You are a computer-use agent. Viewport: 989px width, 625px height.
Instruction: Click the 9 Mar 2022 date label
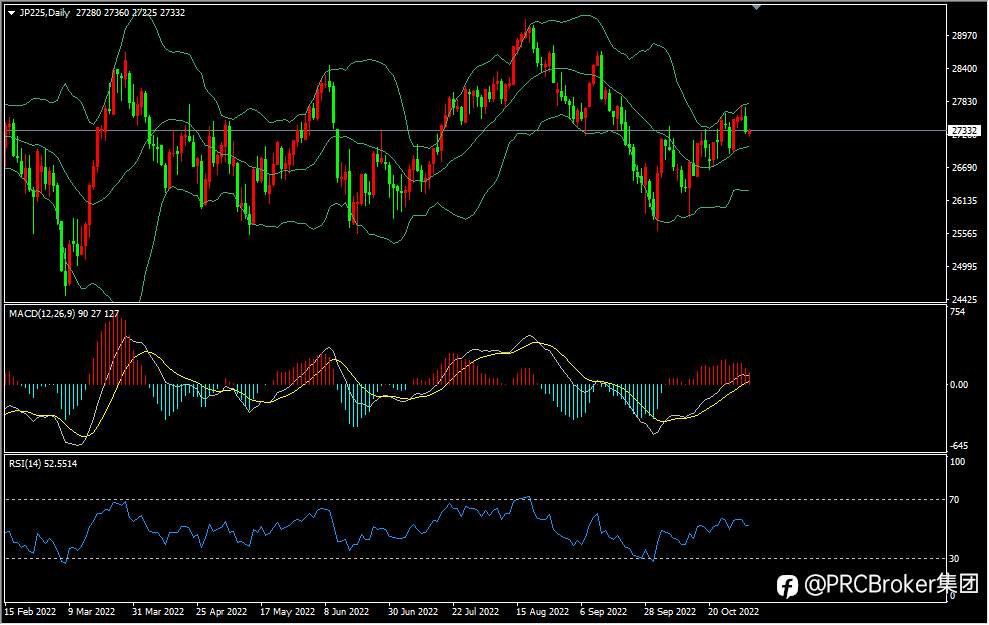pyautogui.click(x=91, y=612)
